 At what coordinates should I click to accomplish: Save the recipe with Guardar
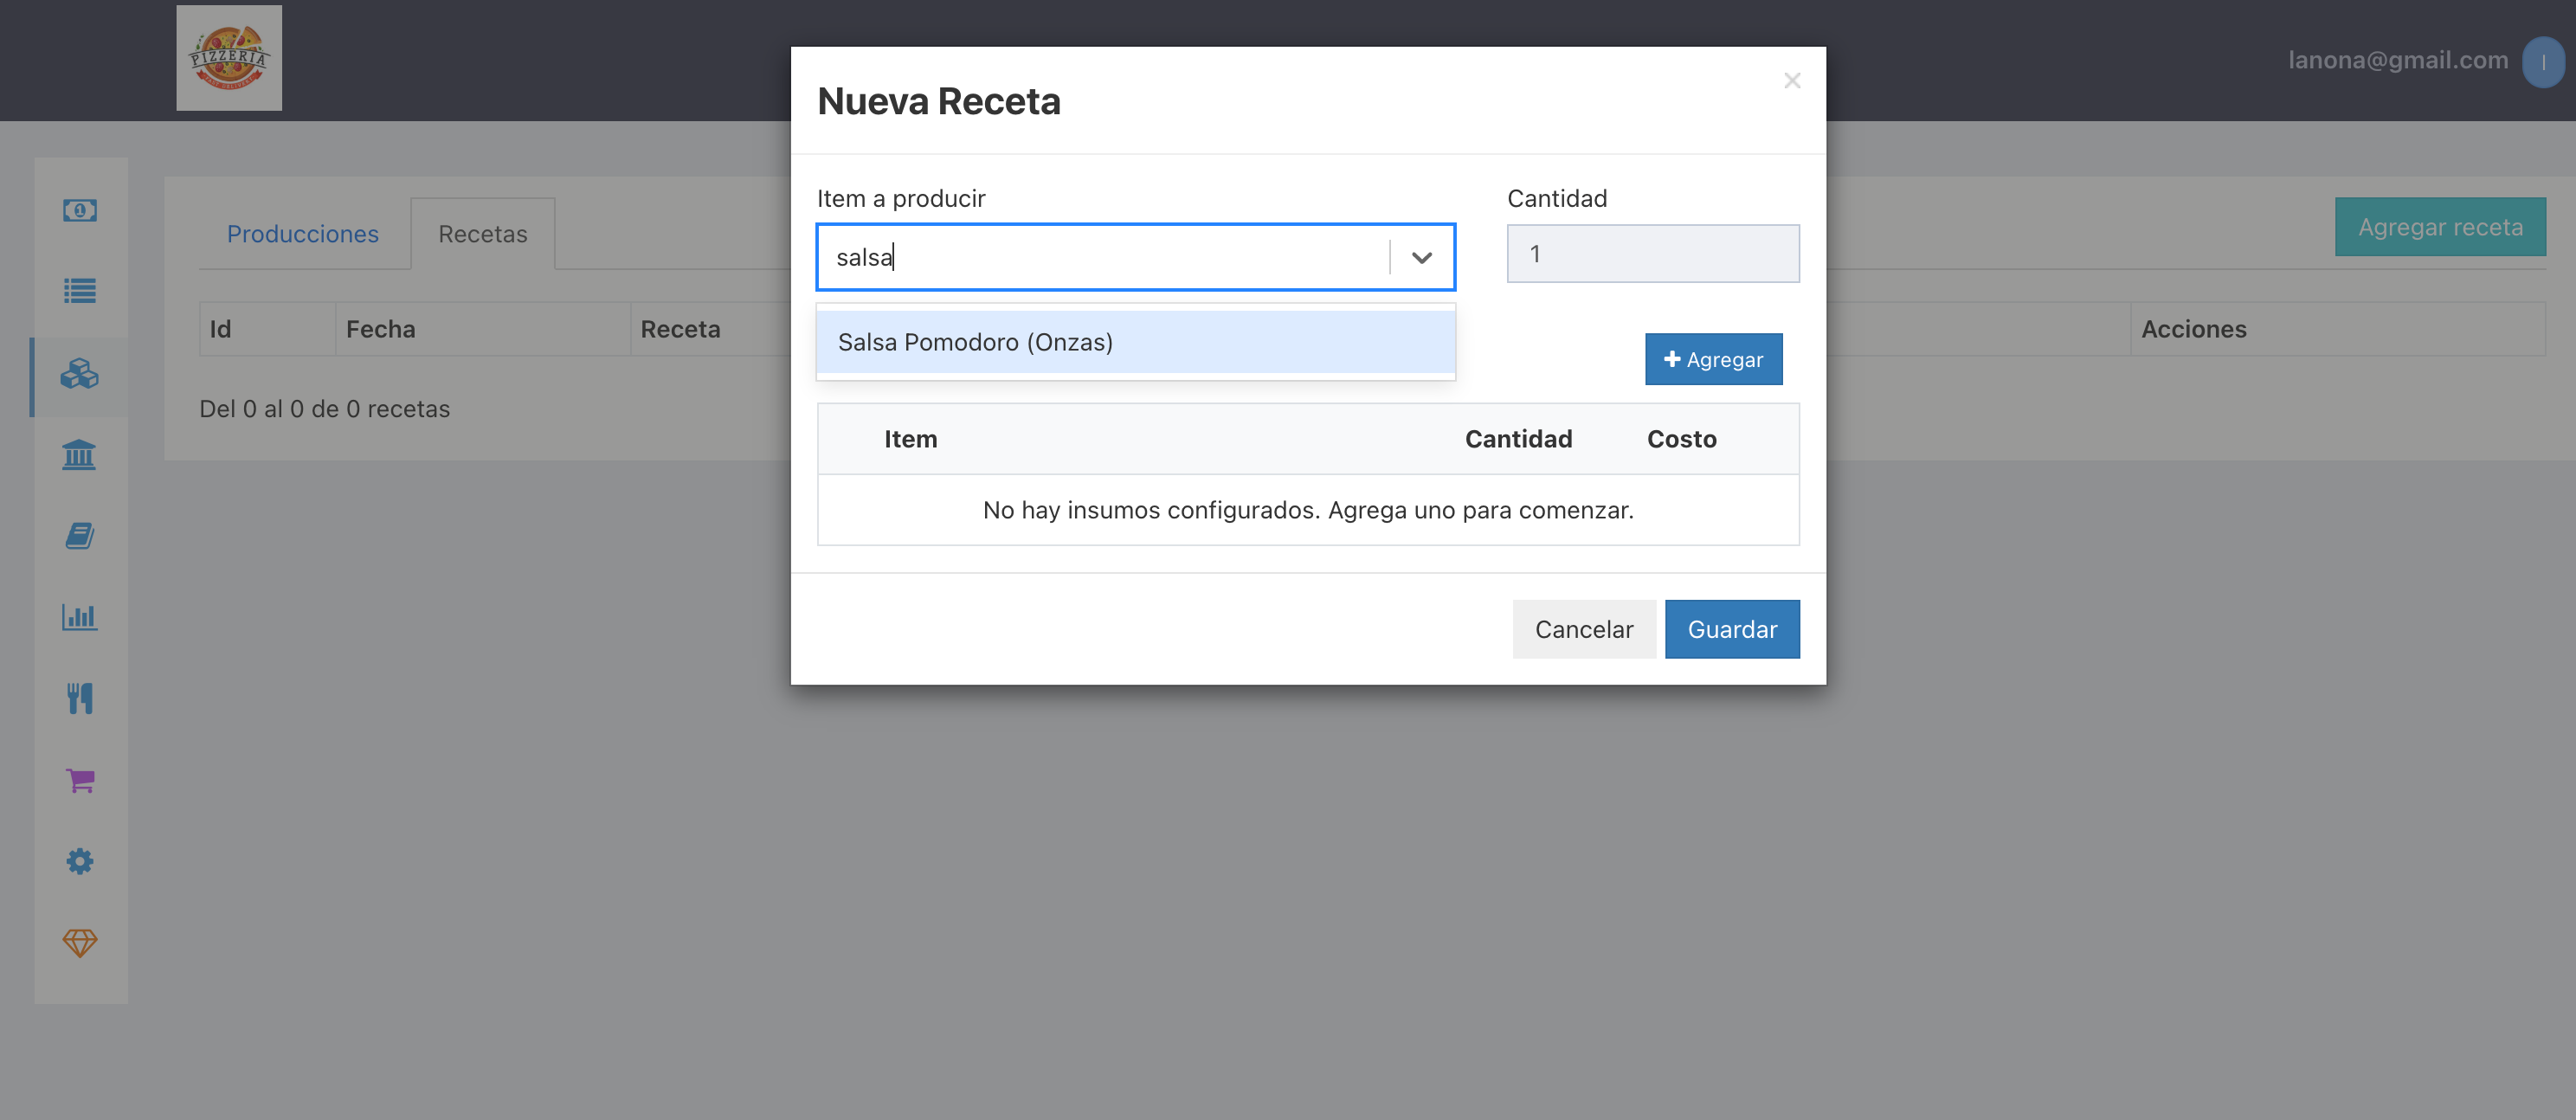pos(1732,629)
